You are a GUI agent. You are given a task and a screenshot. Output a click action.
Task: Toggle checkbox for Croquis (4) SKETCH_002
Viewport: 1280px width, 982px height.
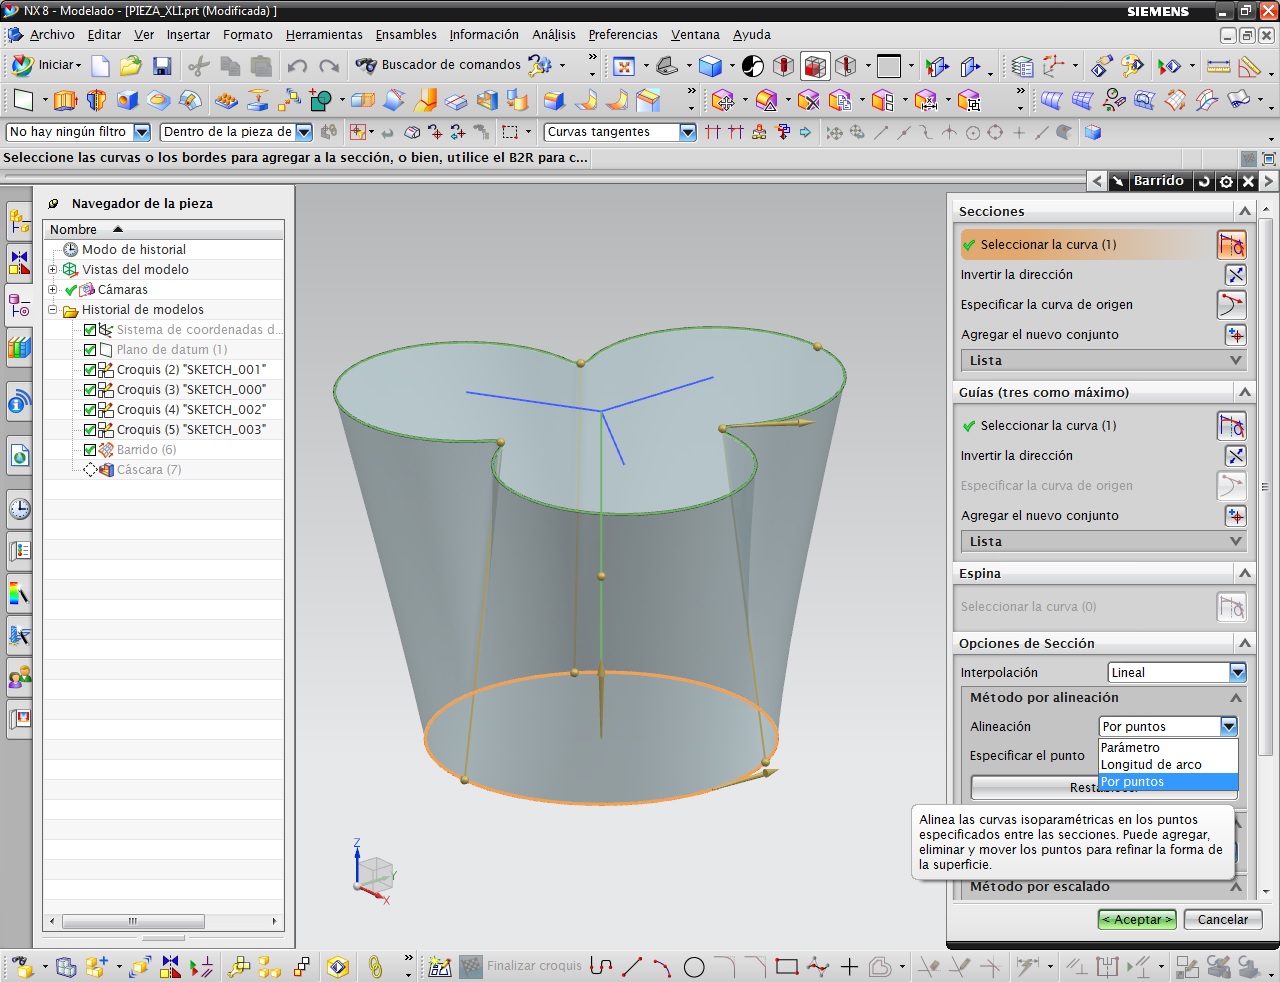[90, 410]
